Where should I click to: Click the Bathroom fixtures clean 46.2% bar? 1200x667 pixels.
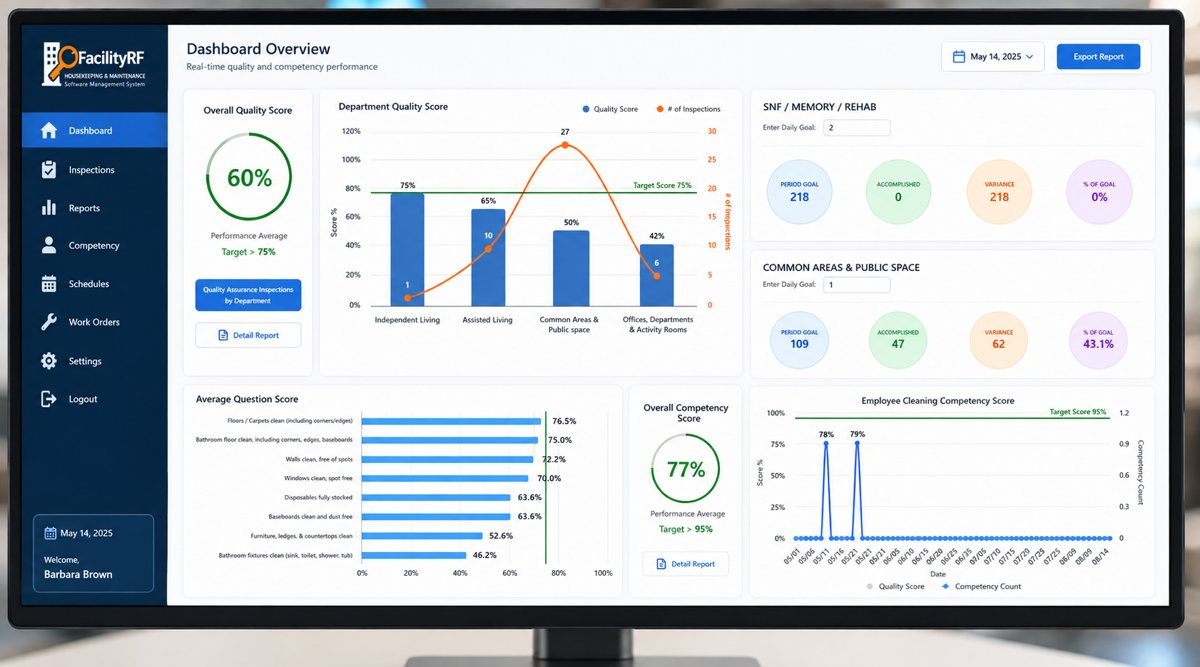pyautogui.click(x=414, y=555)
